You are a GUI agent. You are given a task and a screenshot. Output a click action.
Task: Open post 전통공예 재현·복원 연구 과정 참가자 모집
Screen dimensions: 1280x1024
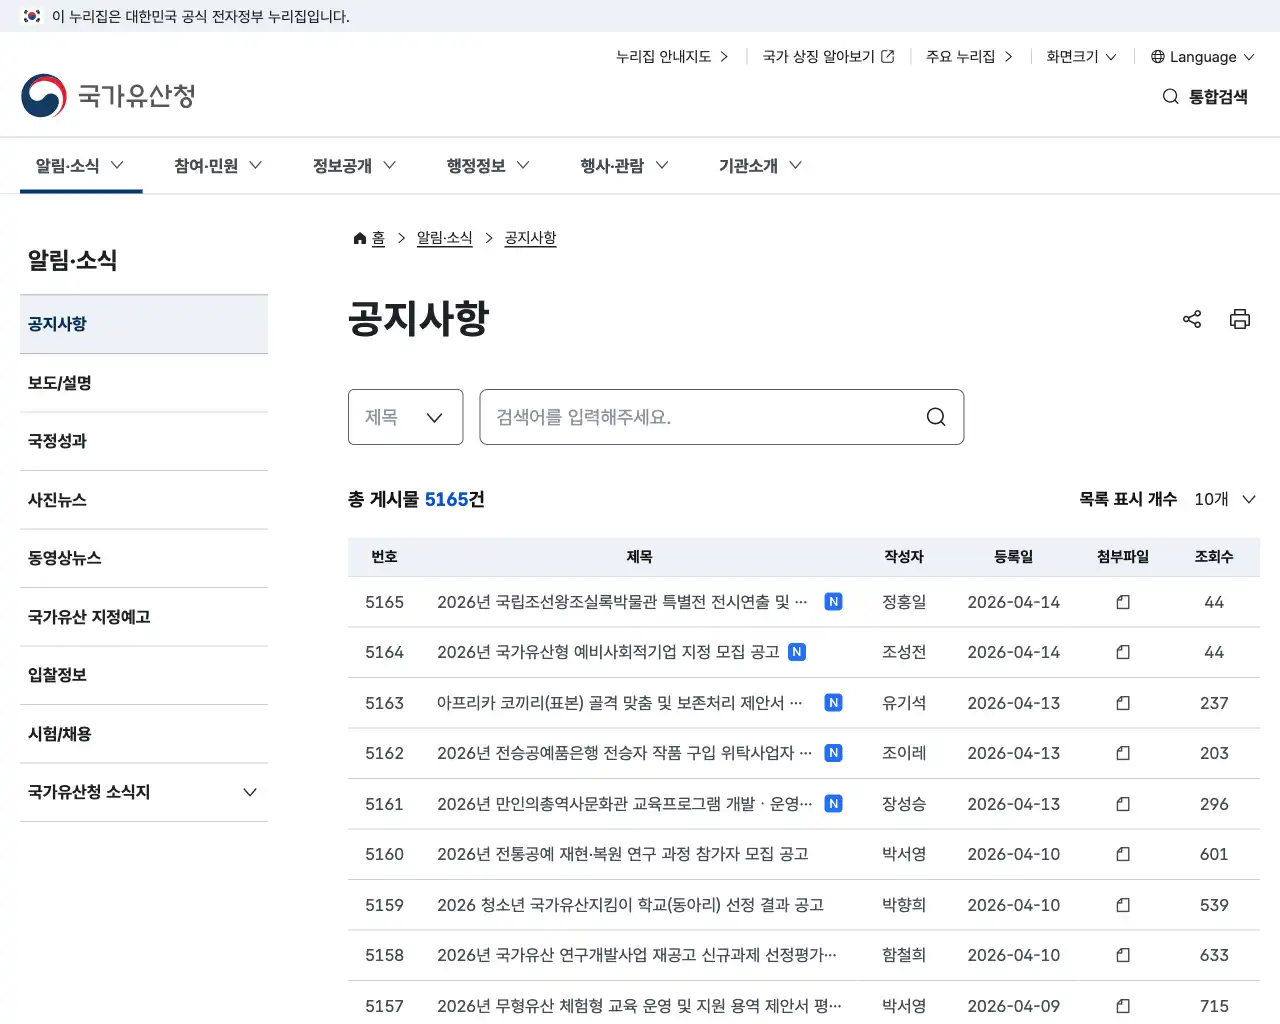click(622, 854)
